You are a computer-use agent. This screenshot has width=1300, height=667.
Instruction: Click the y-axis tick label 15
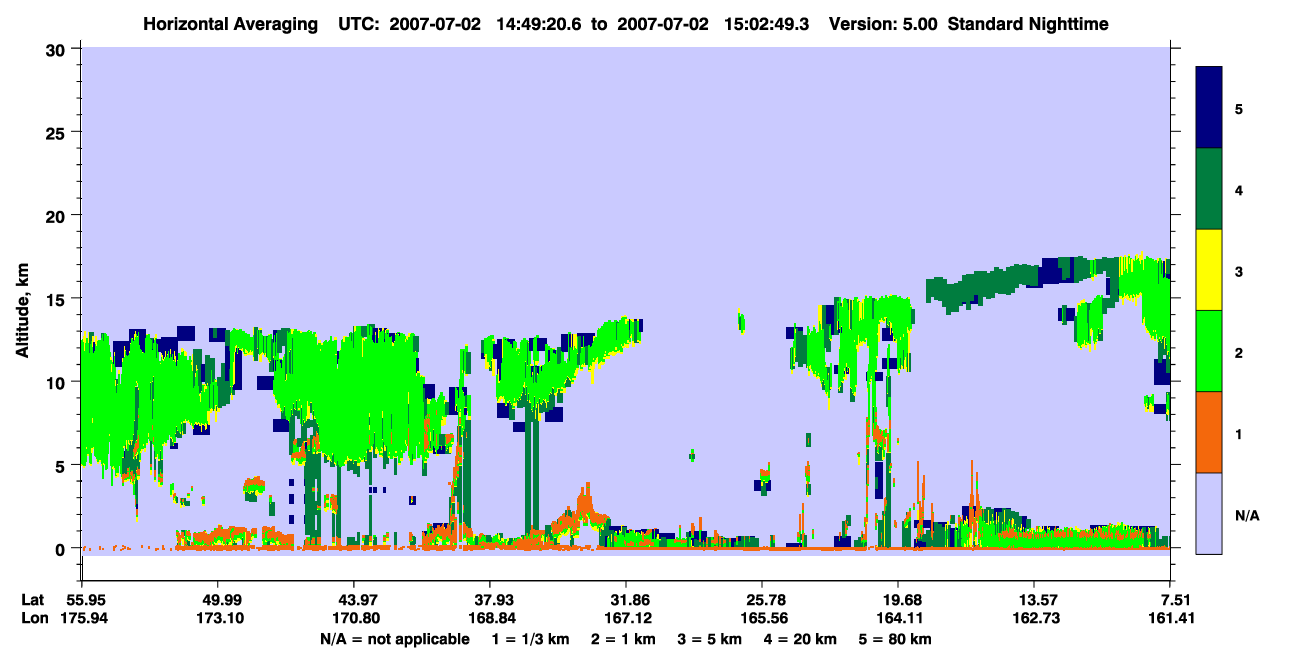58,299
